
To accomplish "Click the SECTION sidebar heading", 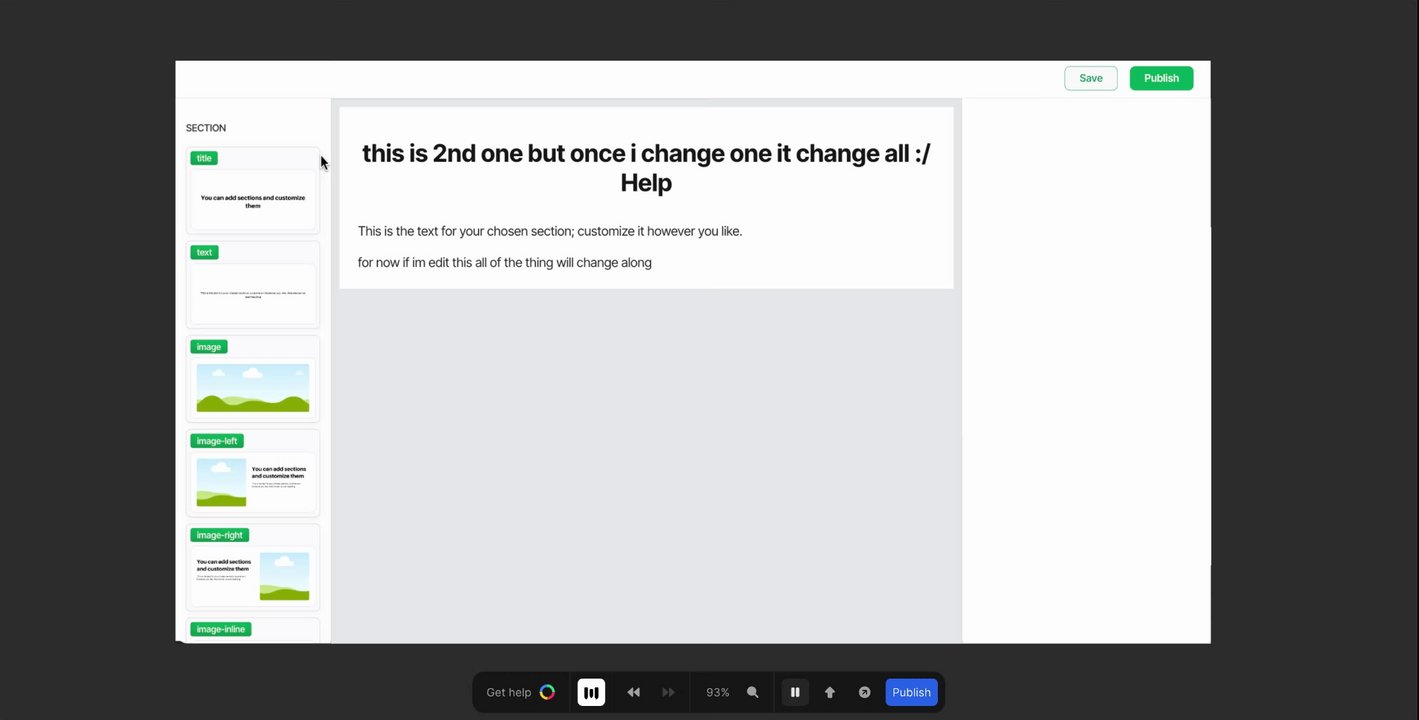I will pyautogui.click(x=206, y=128).
